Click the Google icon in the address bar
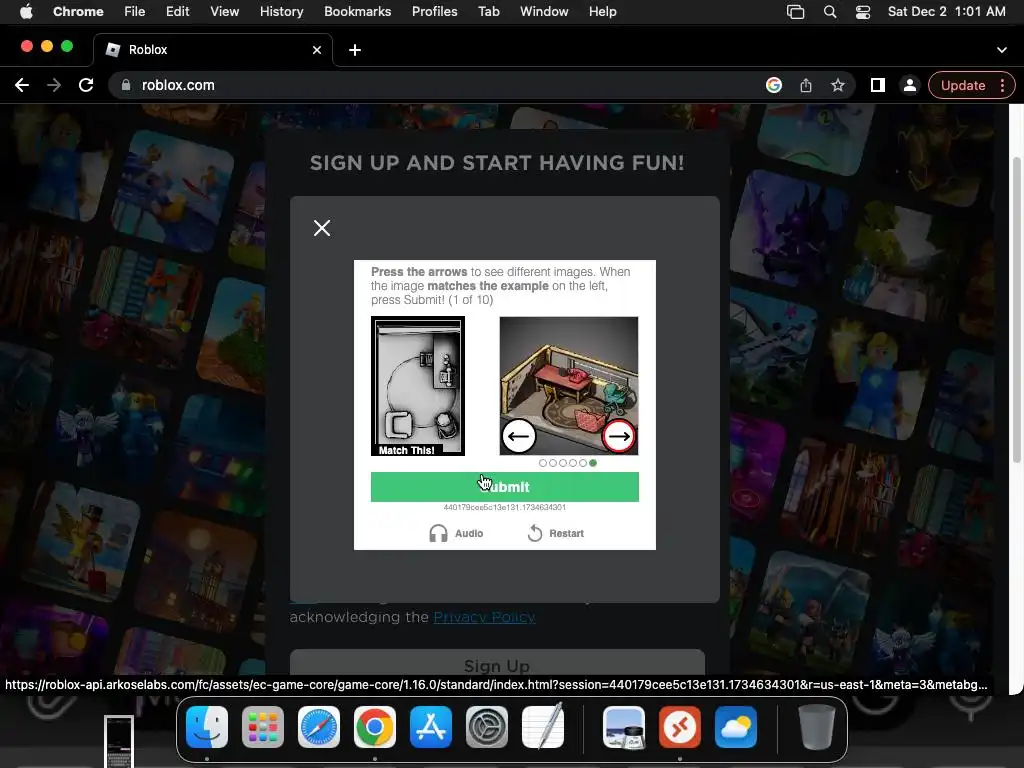The height and width of the screenshot is (768, 1024). (774, 85)
